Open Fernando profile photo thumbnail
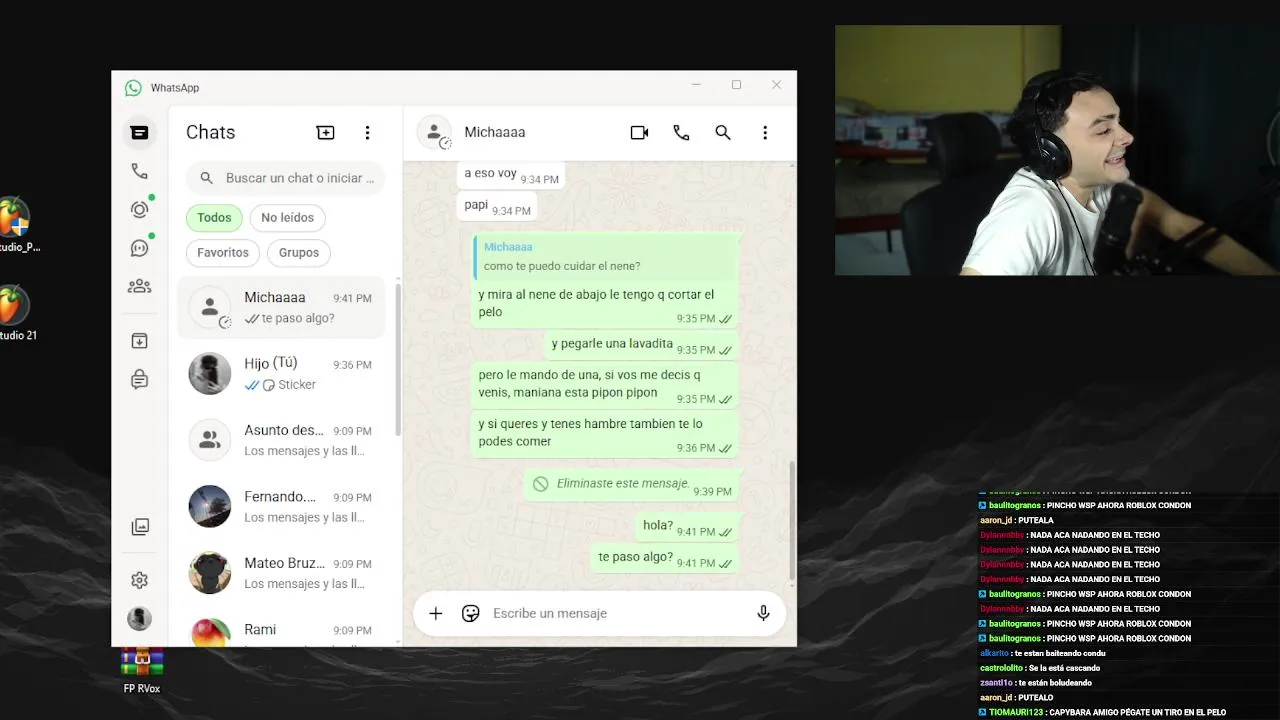Image resolution: width=1280 pixels, height=720 pixels. tap(210, 507)
